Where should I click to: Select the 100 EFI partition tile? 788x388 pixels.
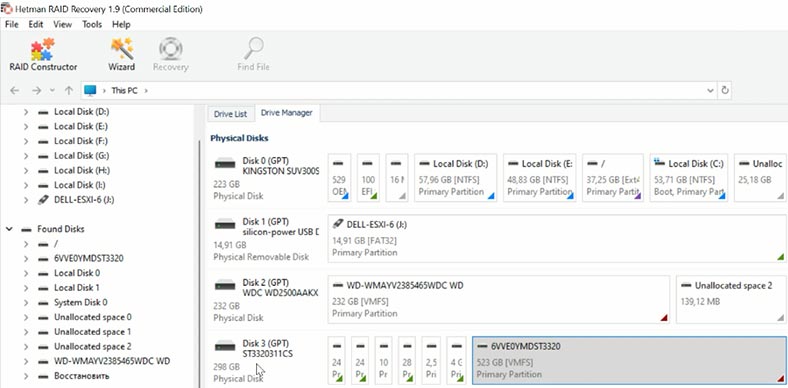(368, 178)
